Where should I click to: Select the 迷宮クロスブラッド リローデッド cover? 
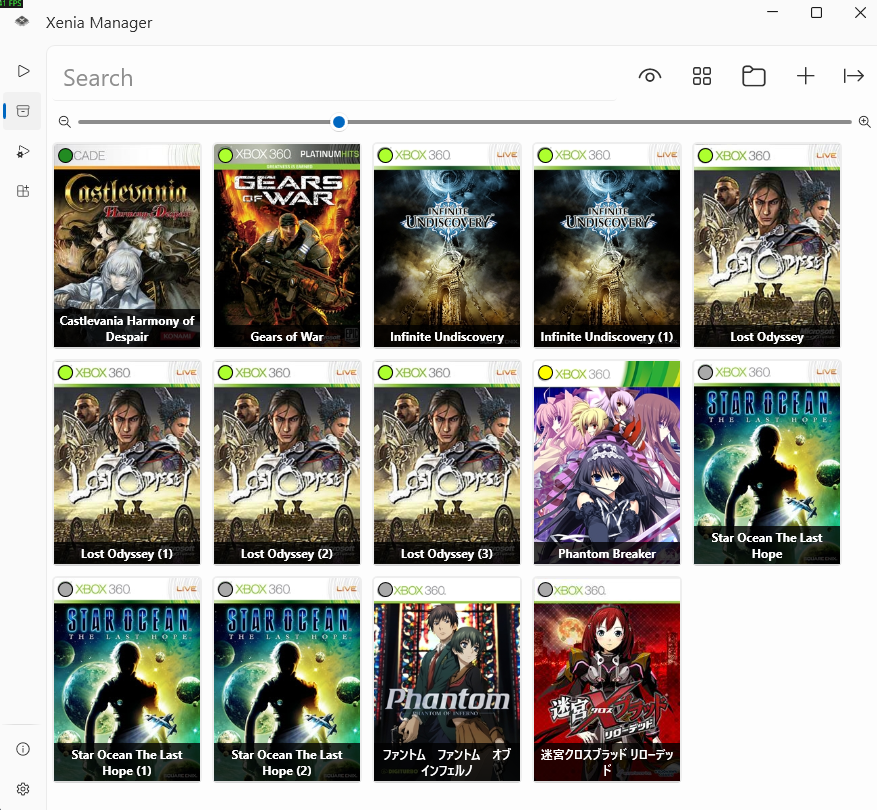click(607, 680)
